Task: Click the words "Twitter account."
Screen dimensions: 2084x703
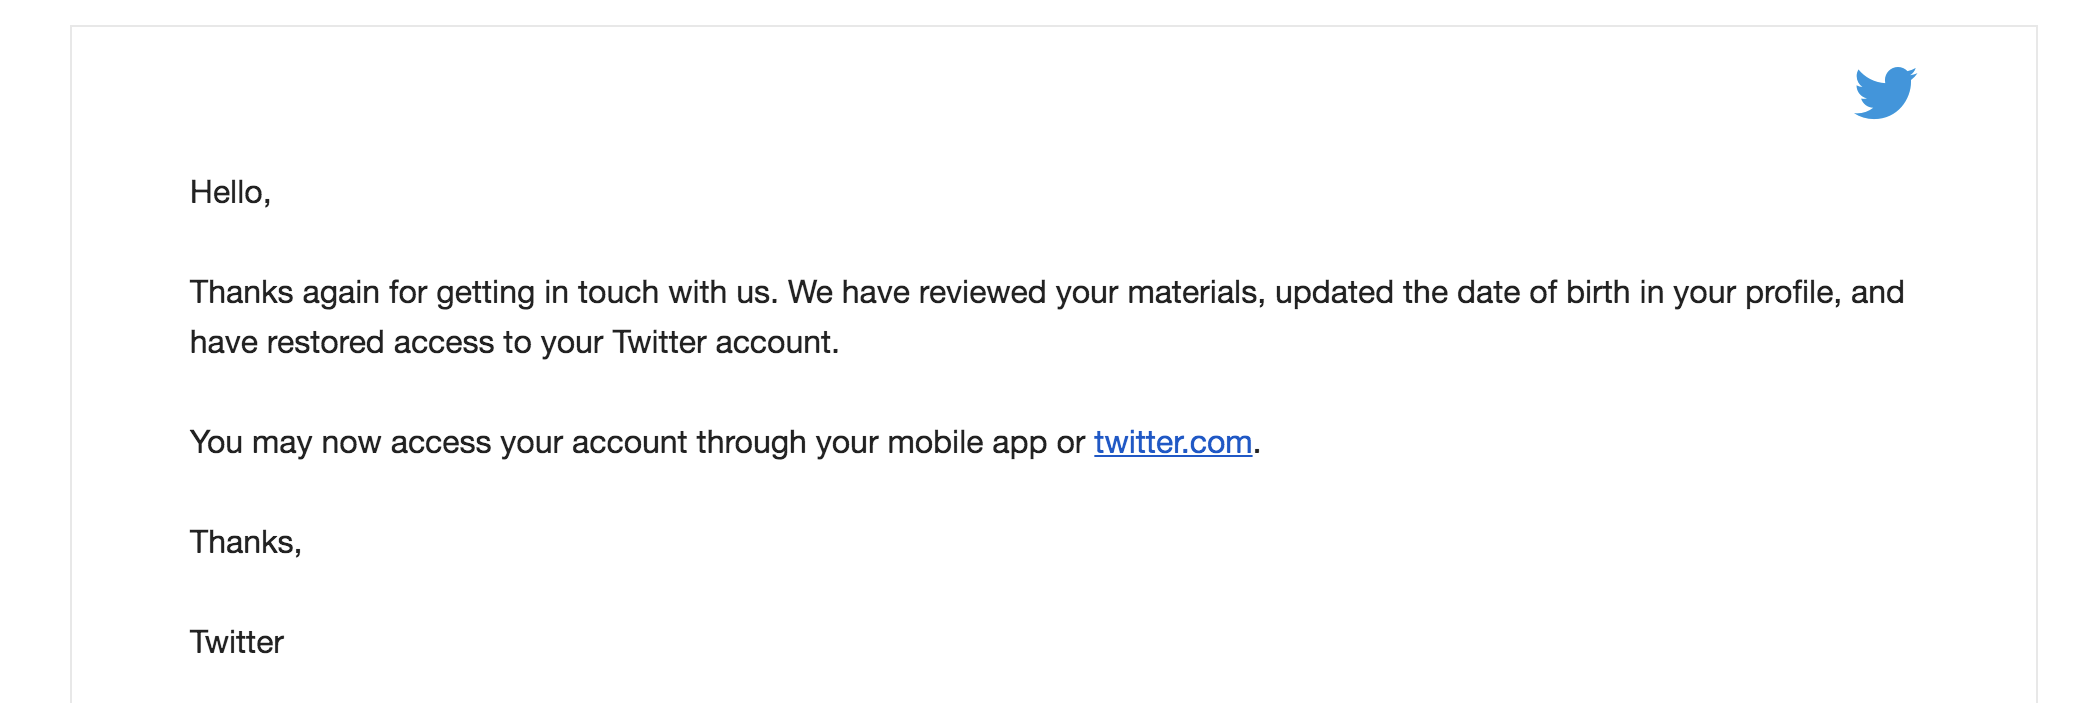Action: point(726,342)
